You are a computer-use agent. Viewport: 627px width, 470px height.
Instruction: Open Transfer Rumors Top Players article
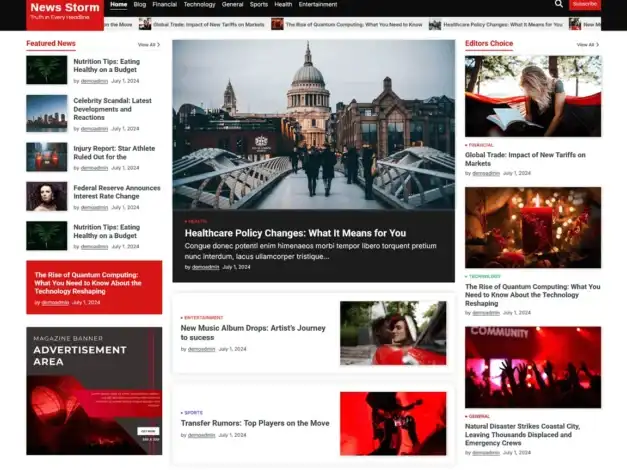[255, 423]
